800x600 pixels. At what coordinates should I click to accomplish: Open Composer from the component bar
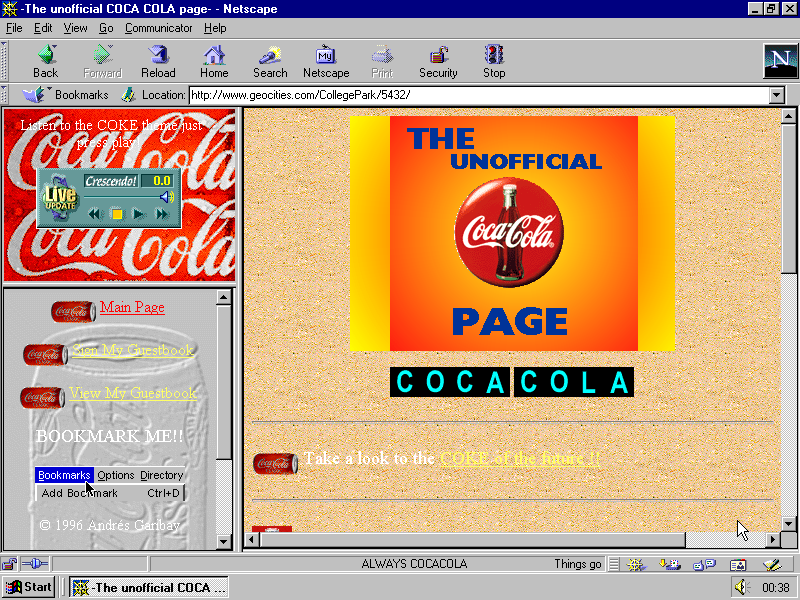pyautogui.click(x=772, y=564)
